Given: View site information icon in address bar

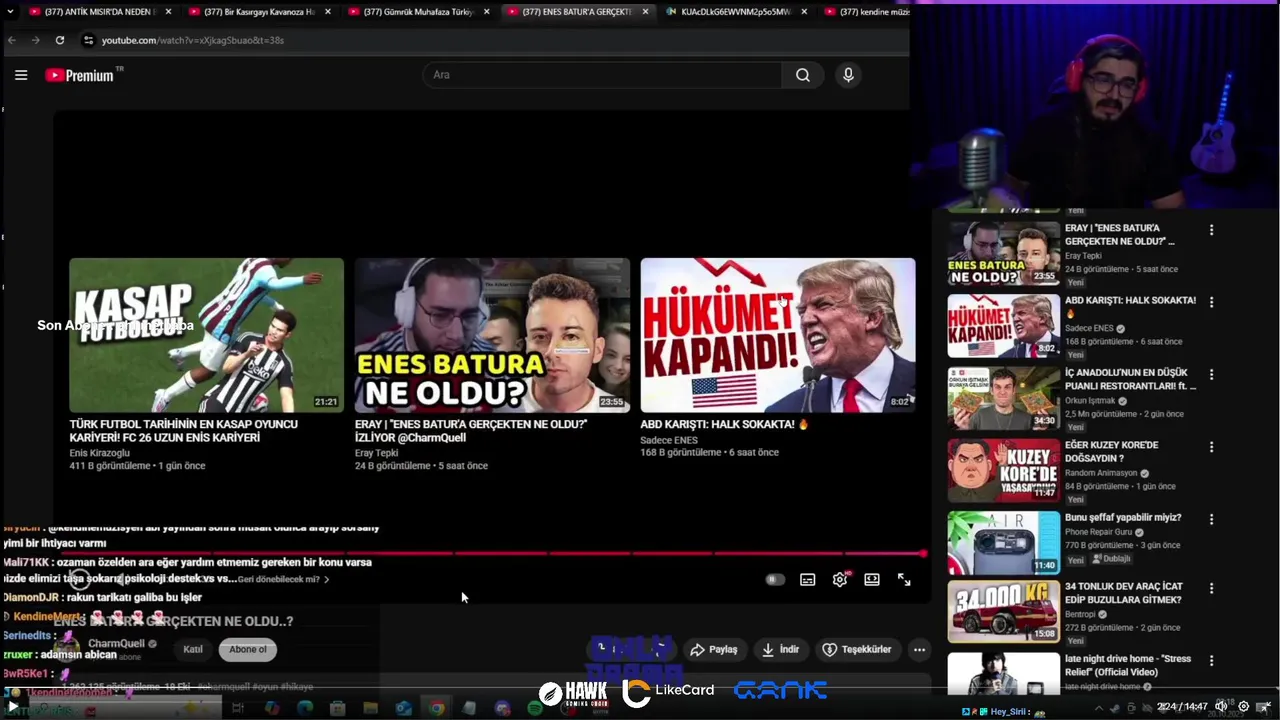Looking at the screenshot, I should pos(88,40).
